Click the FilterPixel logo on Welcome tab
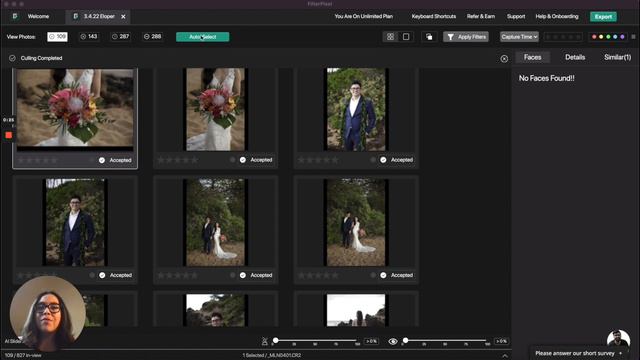The image size is (640, 360). pos(15,16)
